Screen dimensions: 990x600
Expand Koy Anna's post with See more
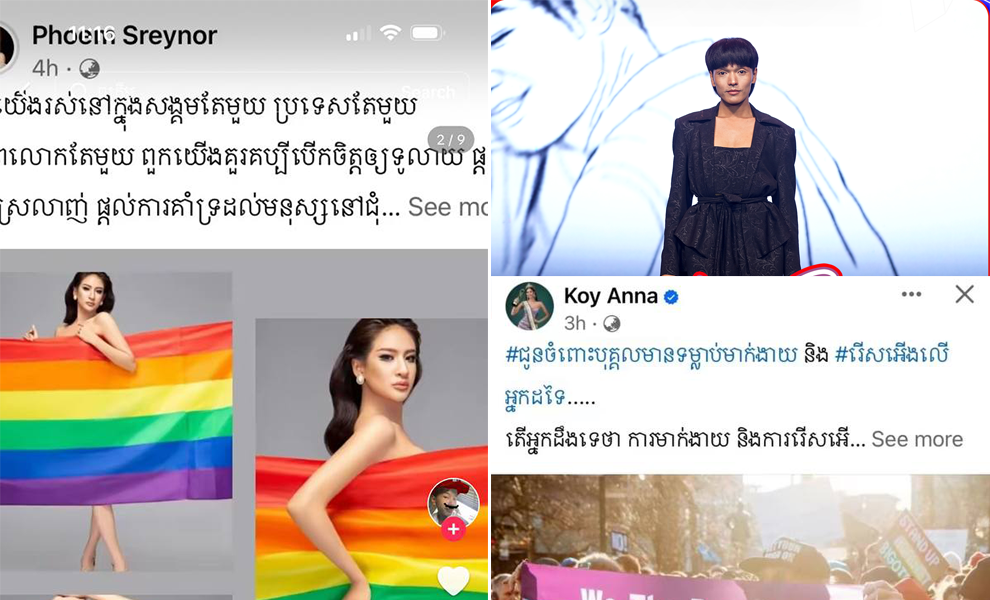tap(917, 439)
